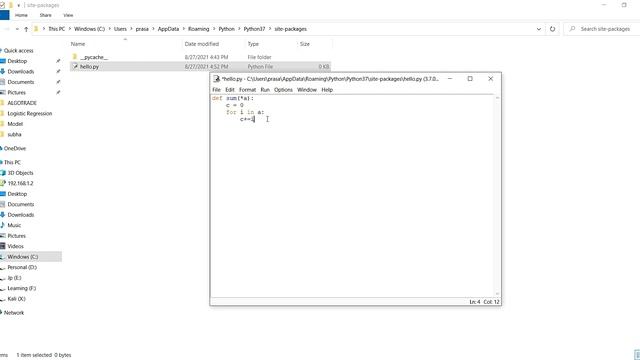Open the ALGOTRADE folder in sidebar
640x360 pixels.
[22, 103]
